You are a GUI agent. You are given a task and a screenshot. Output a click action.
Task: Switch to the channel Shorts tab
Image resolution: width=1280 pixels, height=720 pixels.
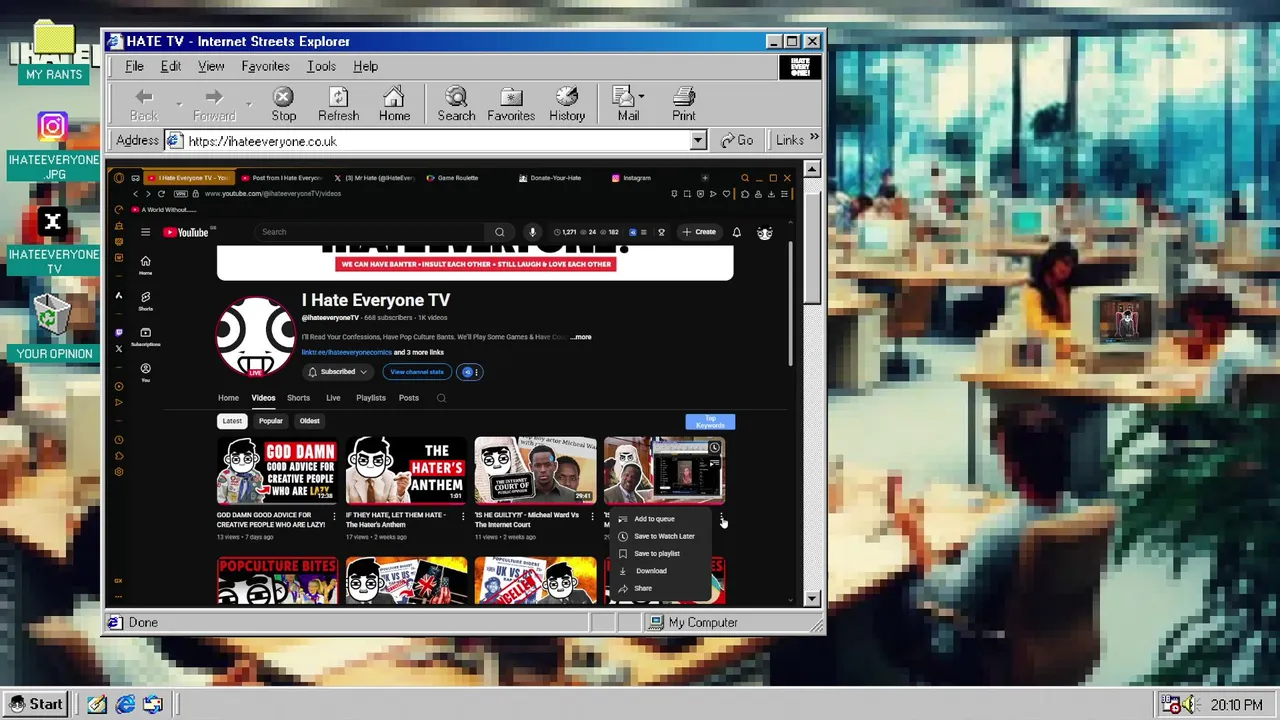pyautogui.click(x=298, y=398)
